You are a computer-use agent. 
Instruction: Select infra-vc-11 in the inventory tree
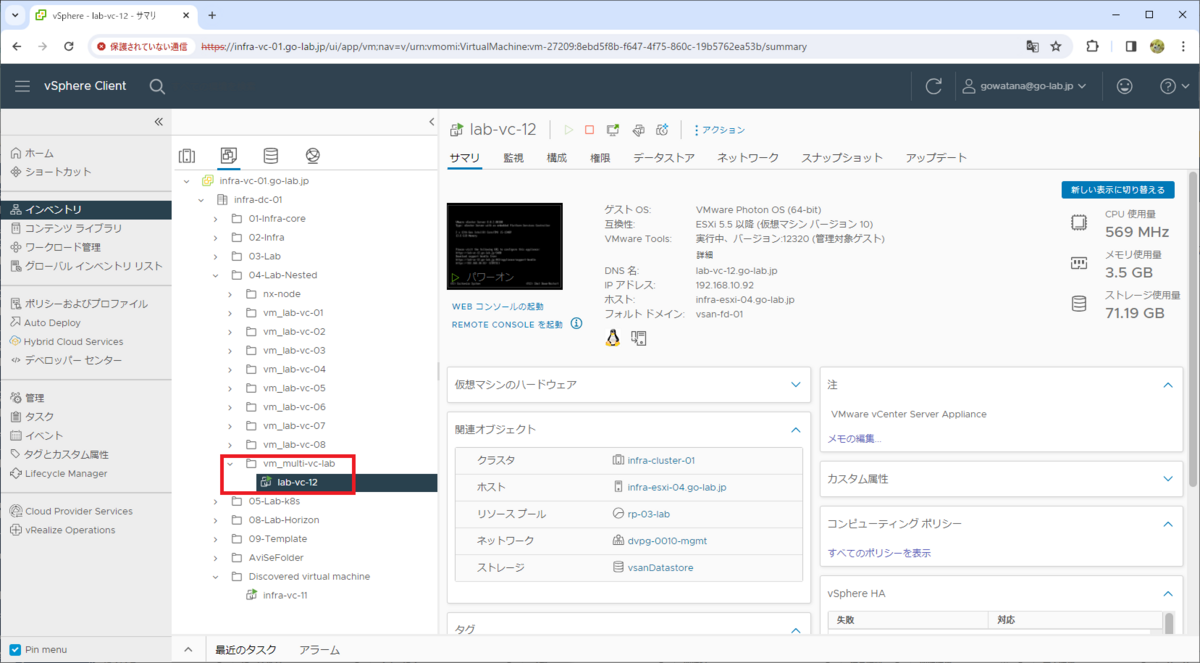pyautogui.click(x=285, y=595)
